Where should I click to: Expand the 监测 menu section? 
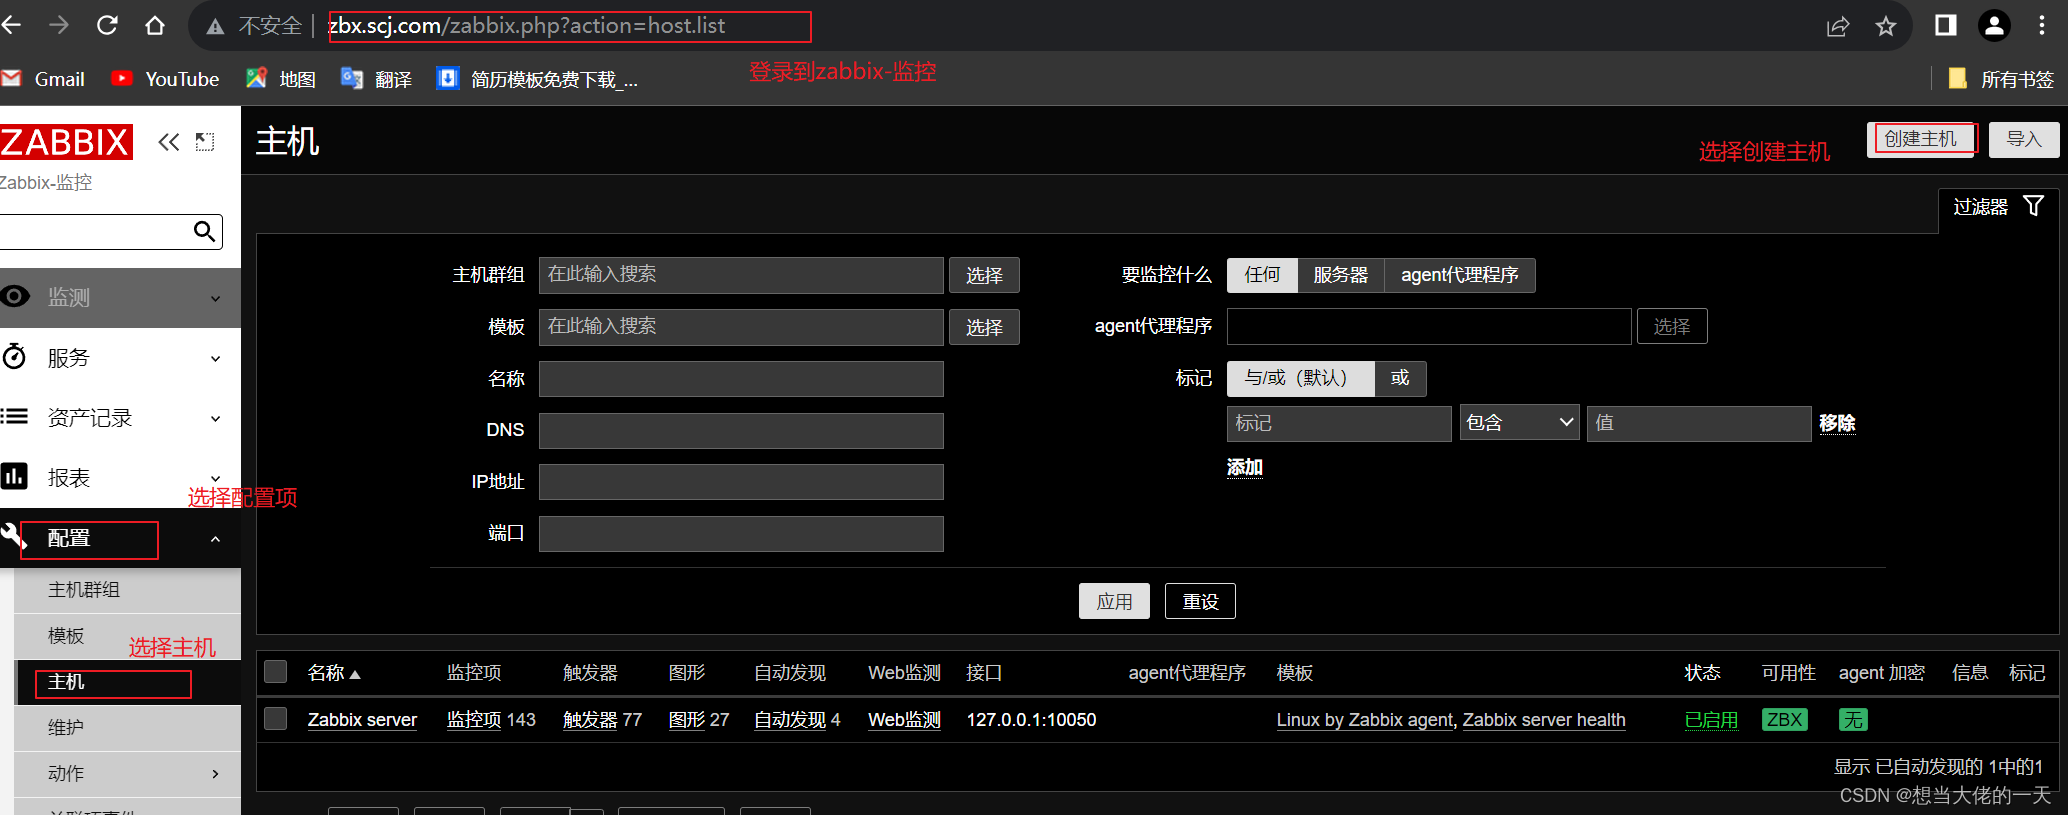click(x=120, y=297)
